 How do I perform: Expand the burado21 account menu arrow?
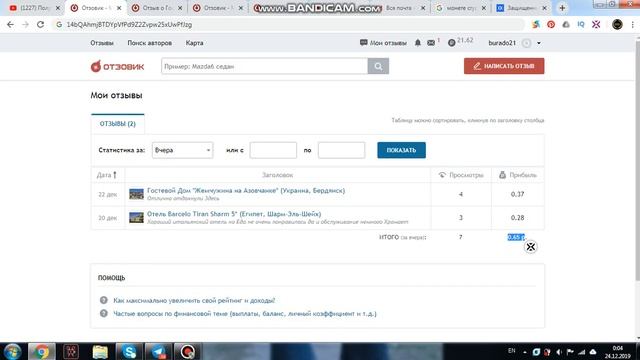(x=539, y=43)
